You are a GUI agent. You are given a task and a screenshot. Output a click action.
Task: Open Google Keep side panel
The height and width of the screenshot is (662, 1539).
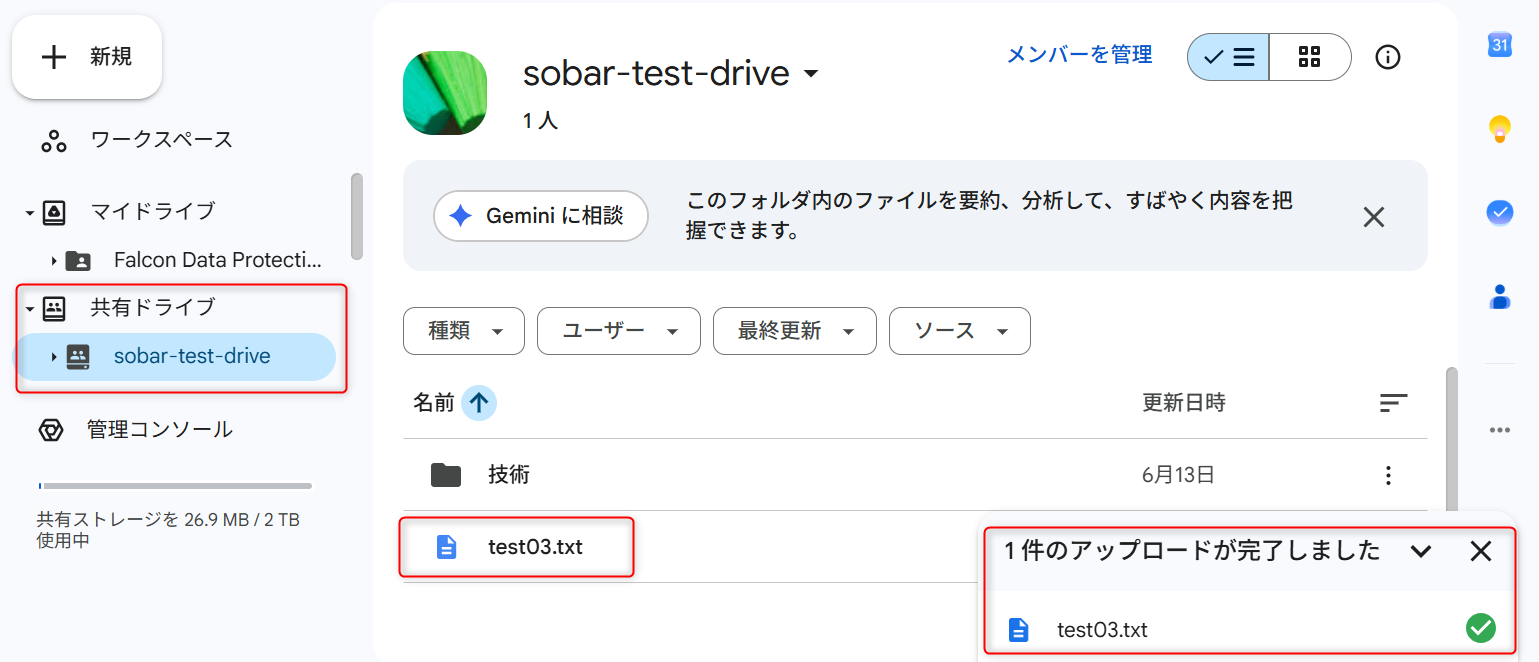point(1499,129)
